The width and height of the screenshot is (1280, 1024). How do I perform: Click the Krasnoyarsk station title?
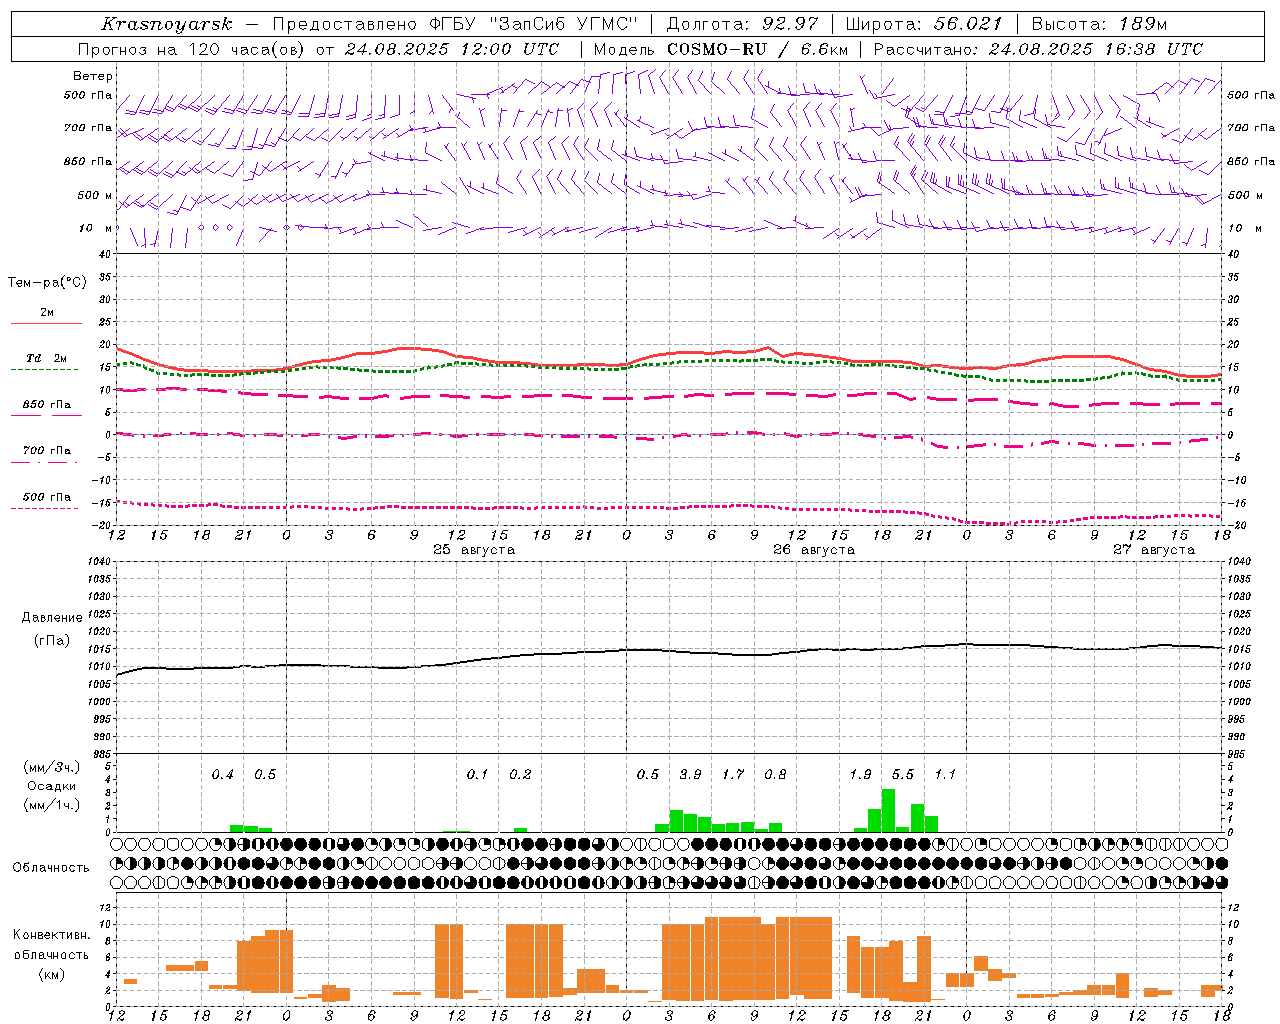(x=167, y=24)
